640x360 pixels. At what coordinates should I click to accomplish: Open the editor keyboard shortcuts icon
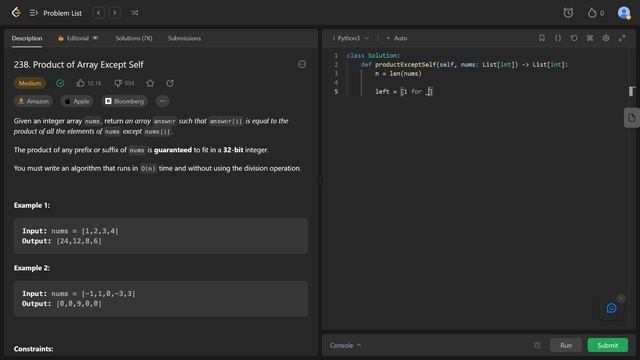point(590,38)
